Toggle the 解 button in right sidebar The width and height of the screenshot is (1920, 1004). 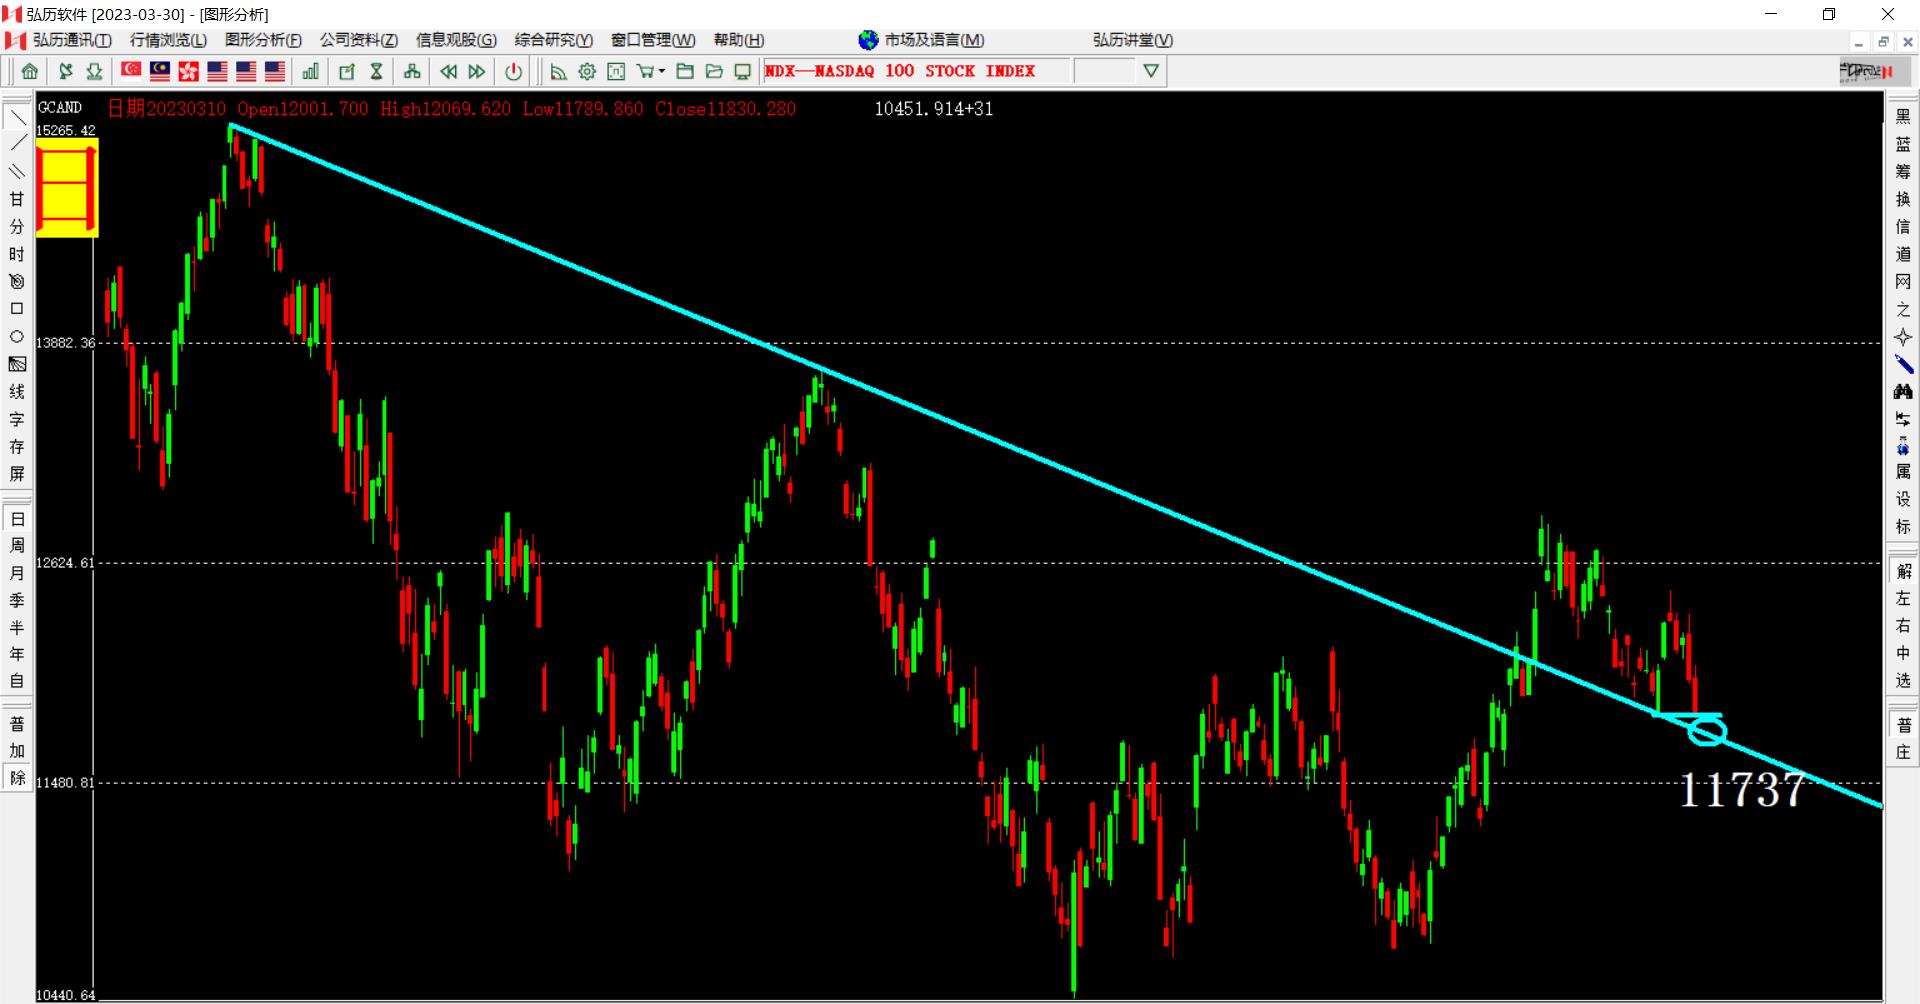(x=1903, y=571)
